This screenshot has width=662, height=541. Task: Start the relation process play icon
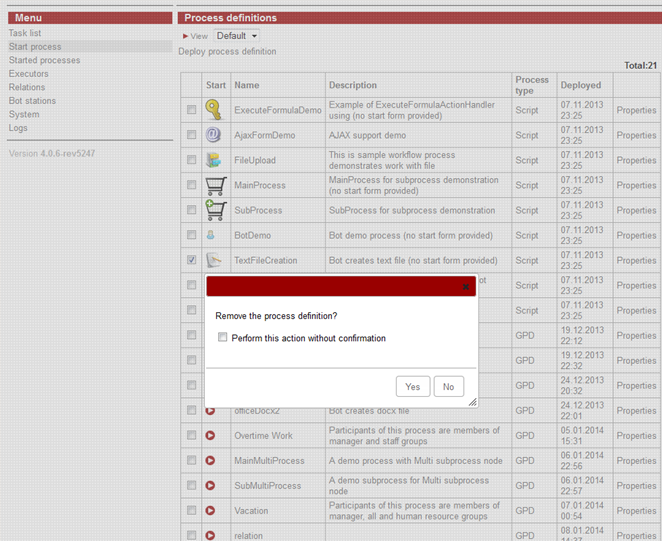[210, 536]
